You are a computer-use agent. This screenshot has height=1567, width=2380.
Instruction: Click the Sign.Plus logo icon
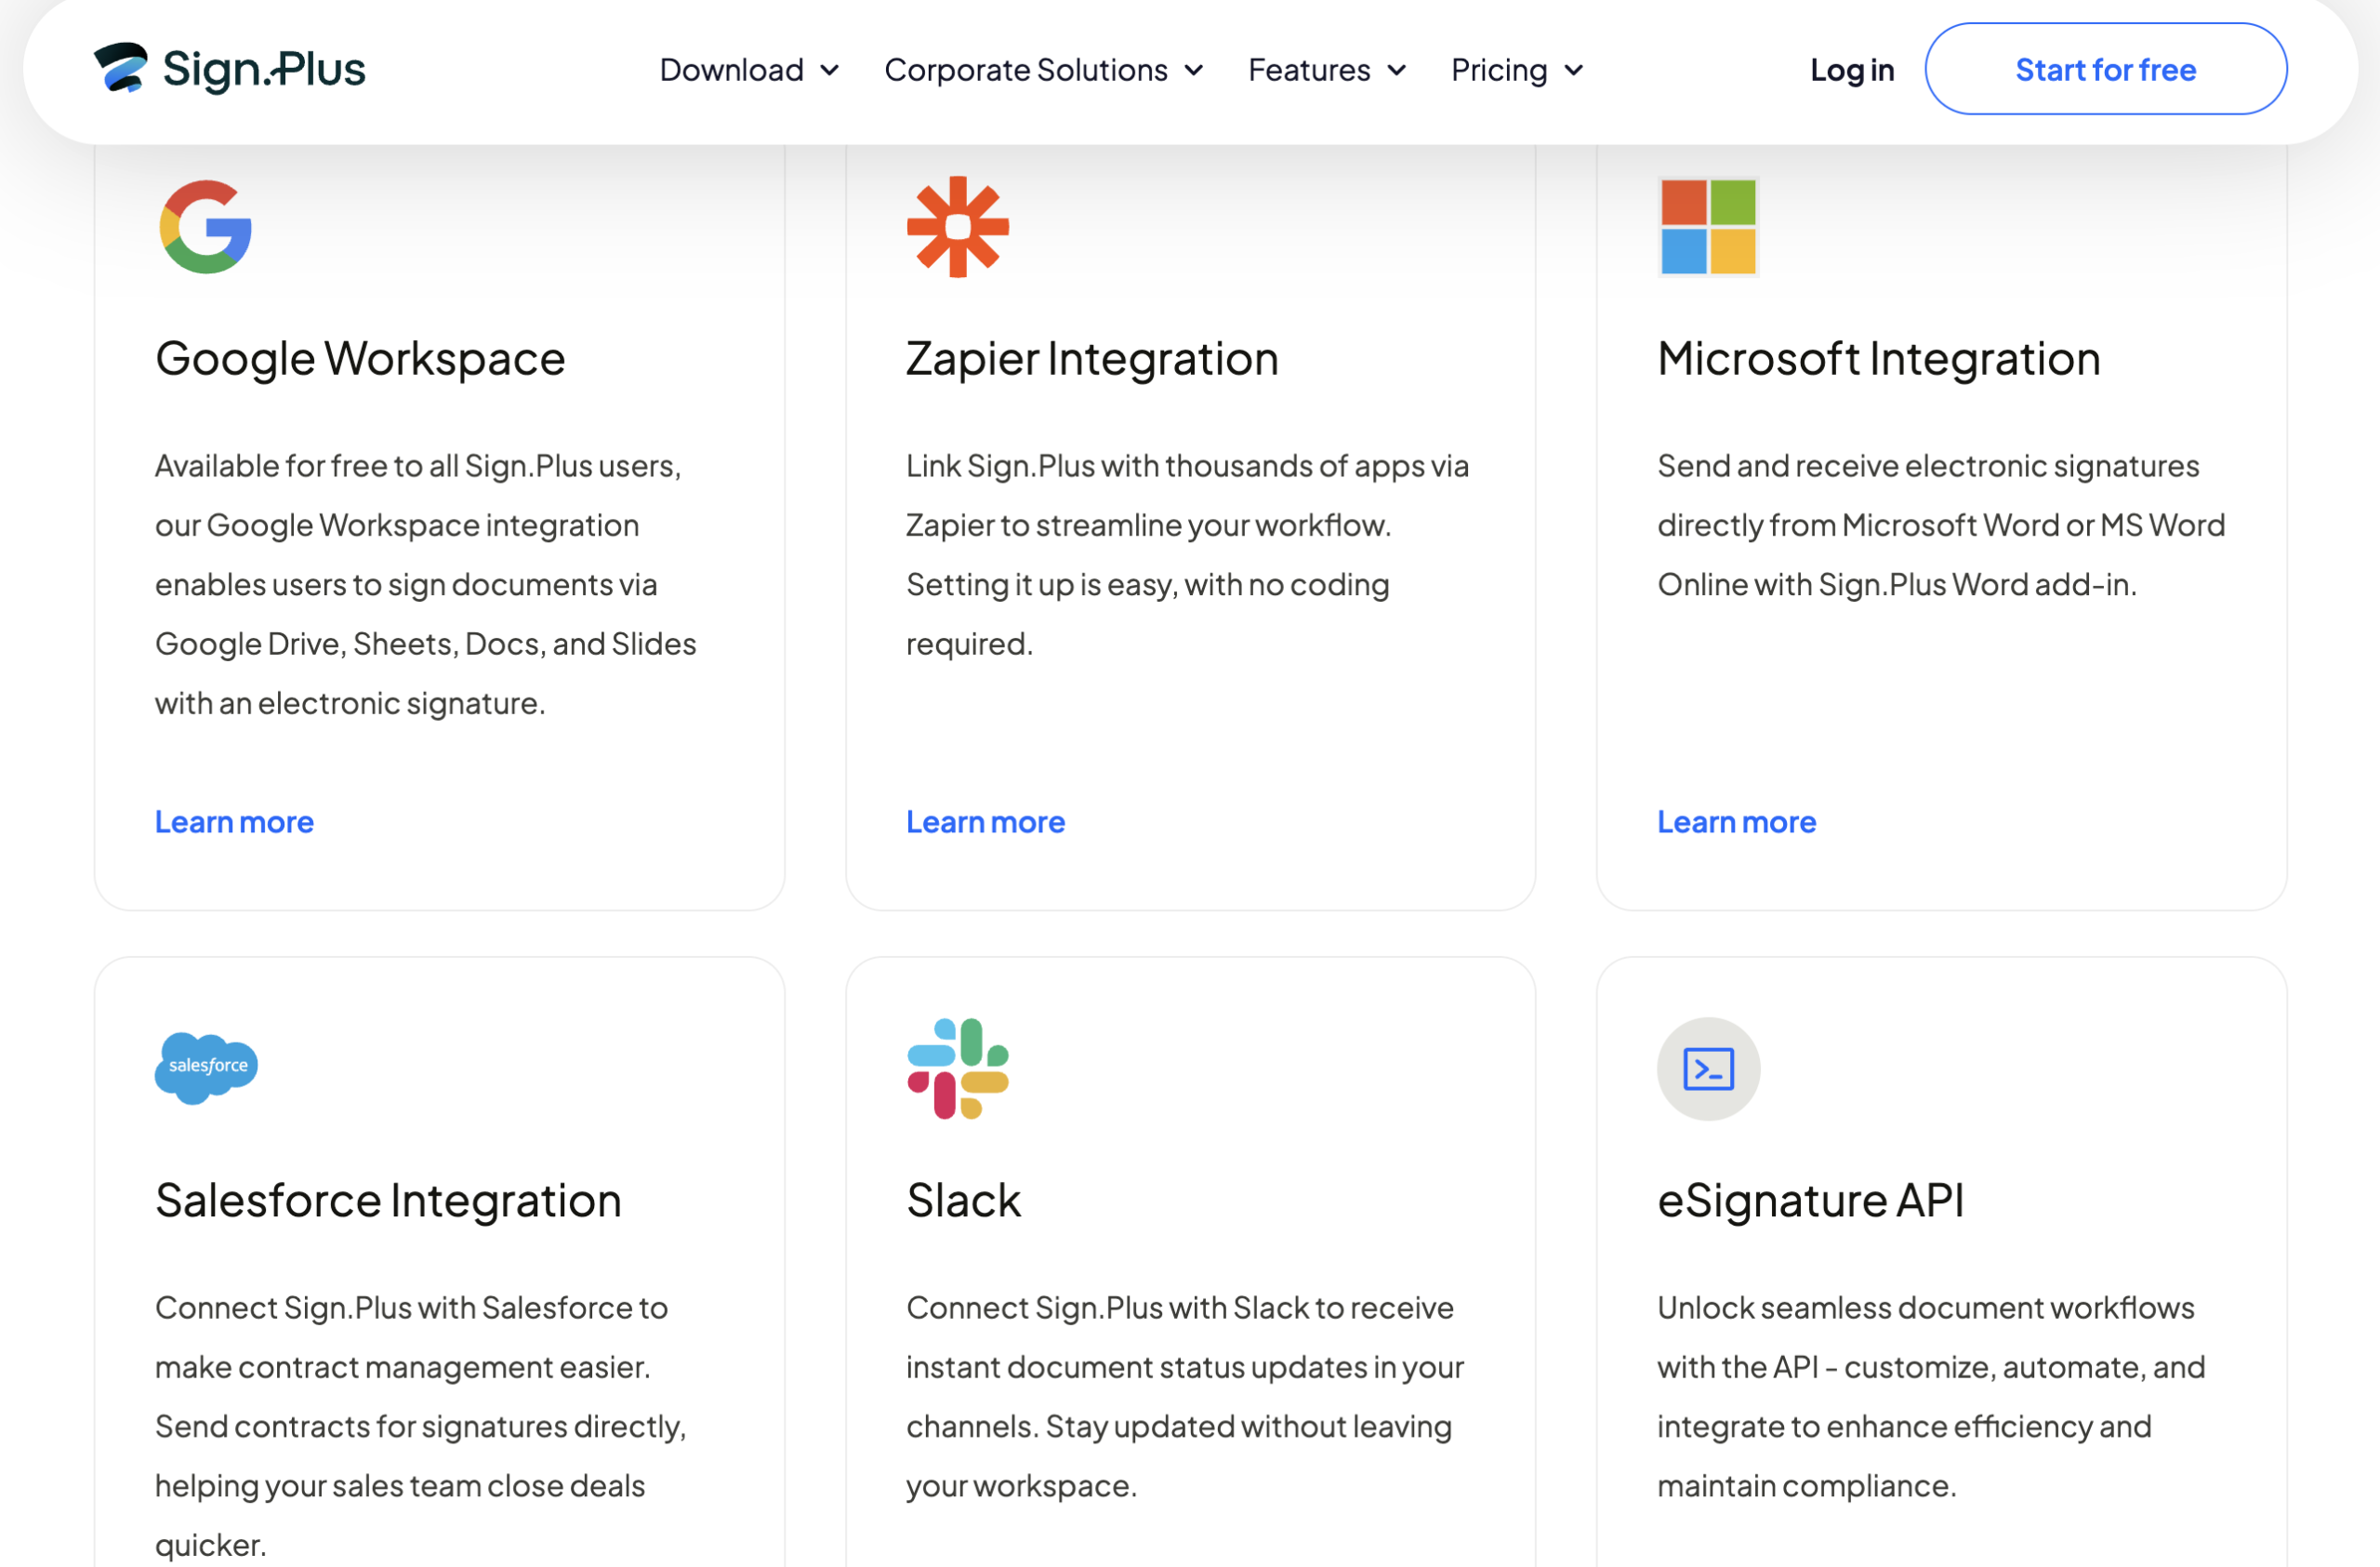120,68
